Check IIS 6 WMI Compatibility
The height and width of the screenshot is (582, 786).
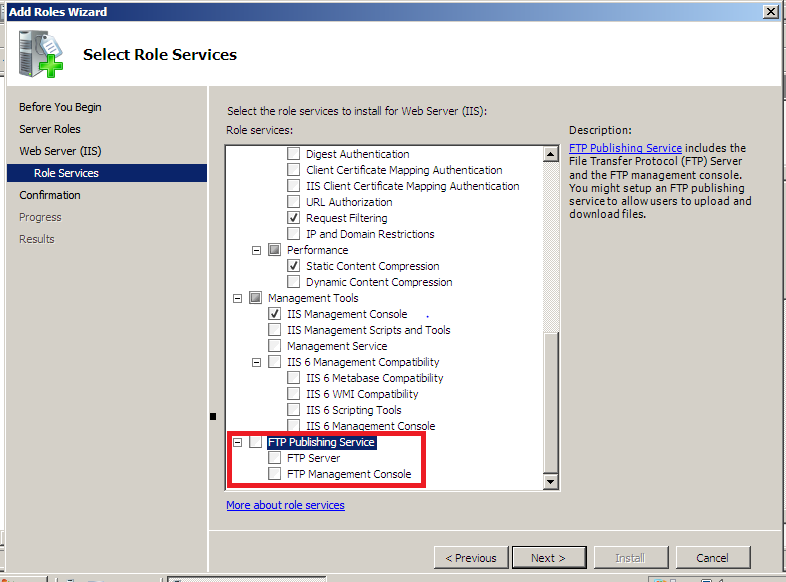click(293, 394)
